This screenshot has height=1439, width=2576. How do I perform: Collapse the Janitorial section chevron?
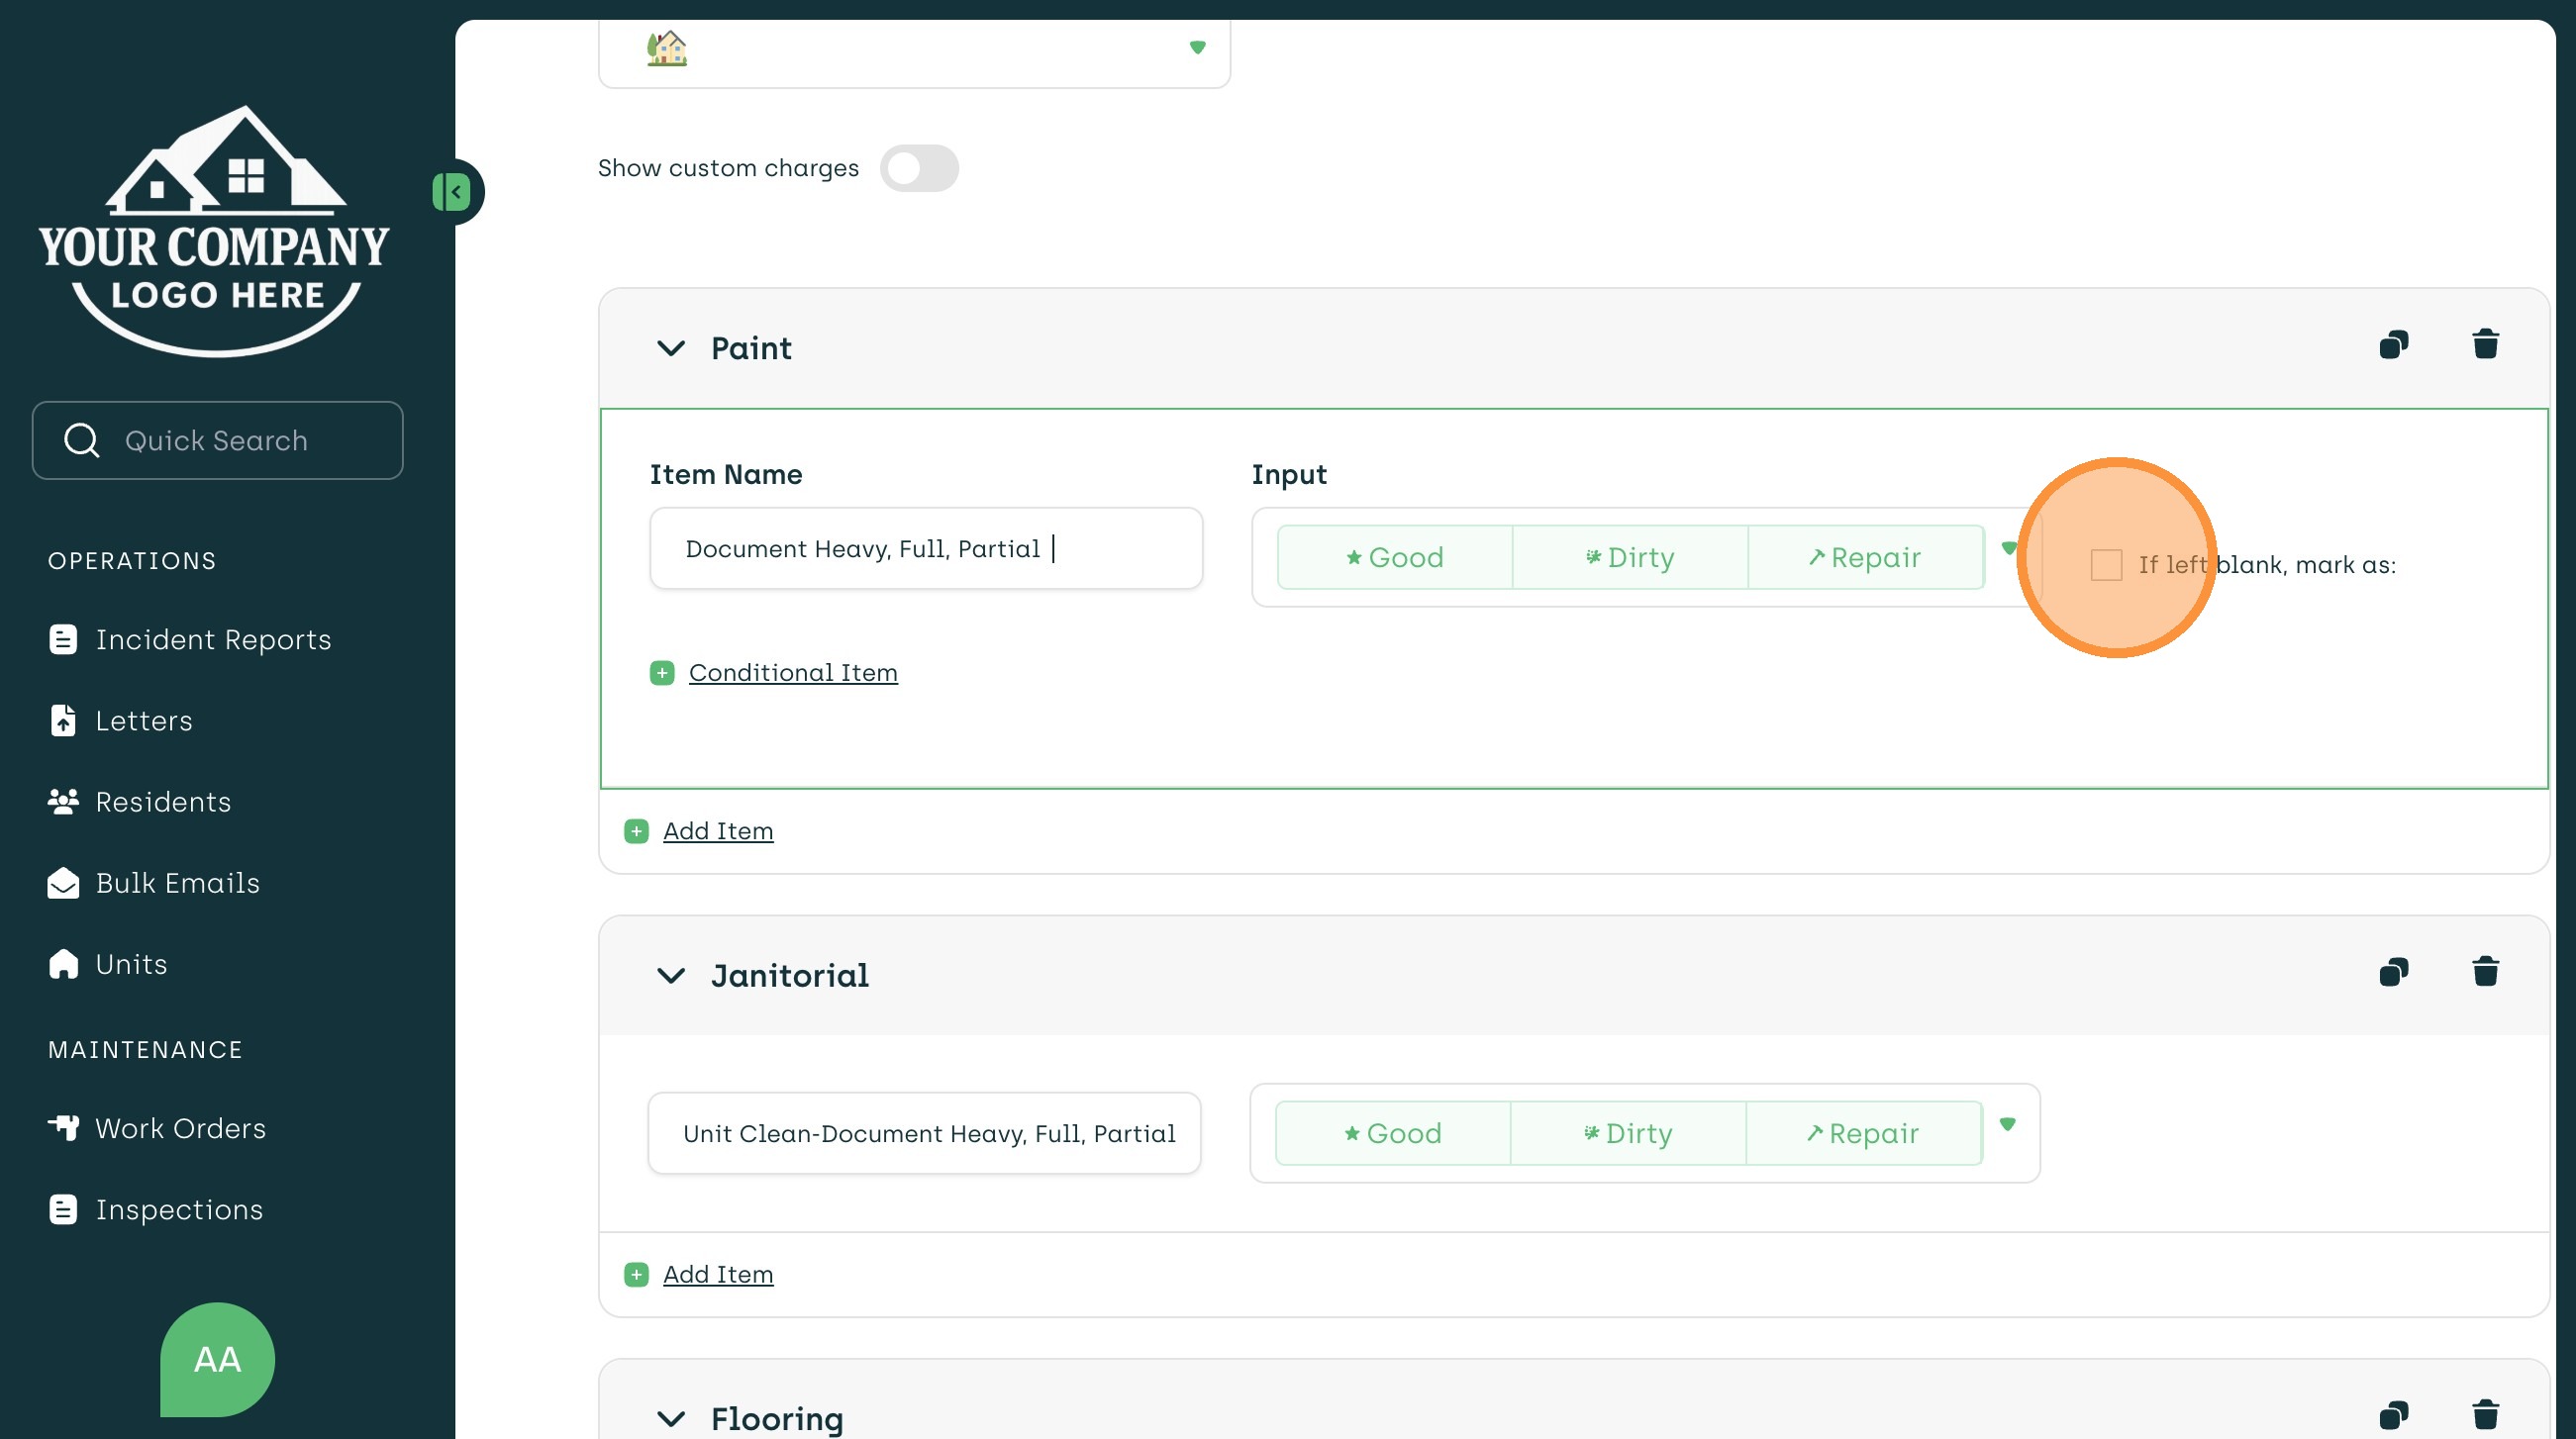pyautogui.click(x=671, y=975)
